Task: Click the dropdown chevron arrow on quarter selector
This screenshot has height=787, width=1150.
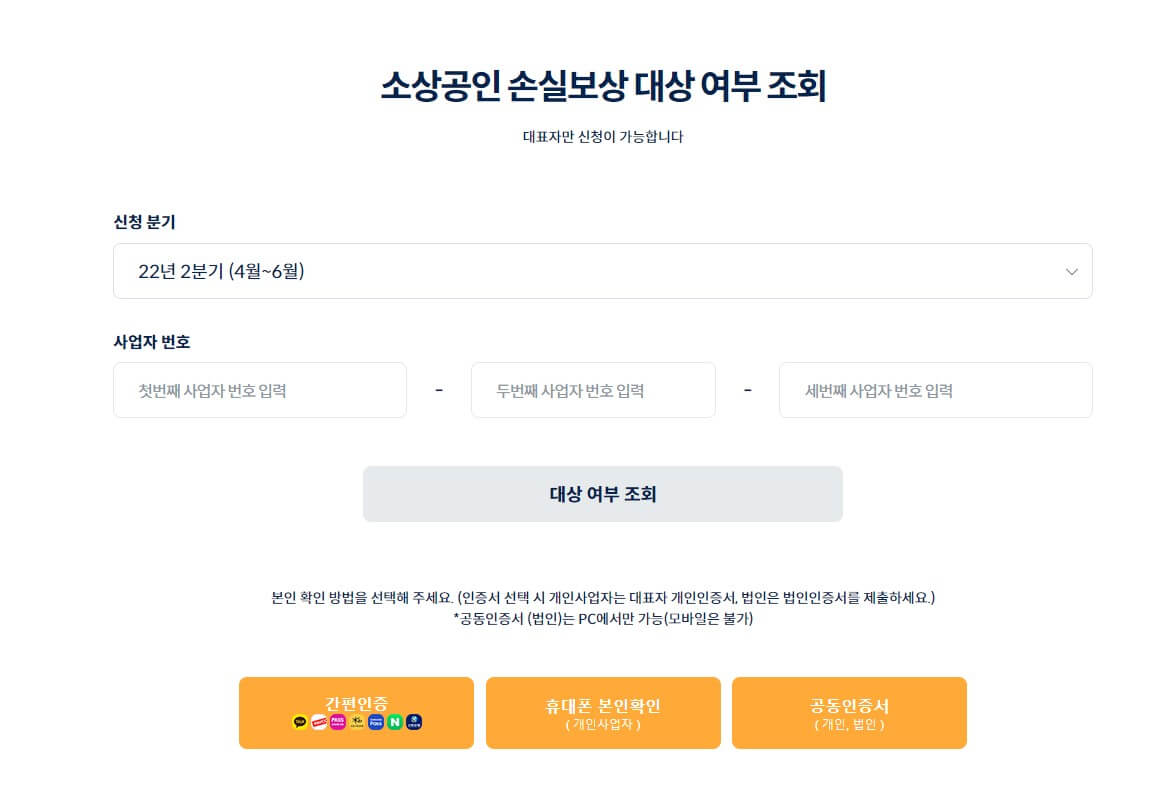Action: tap(1071, 271)
